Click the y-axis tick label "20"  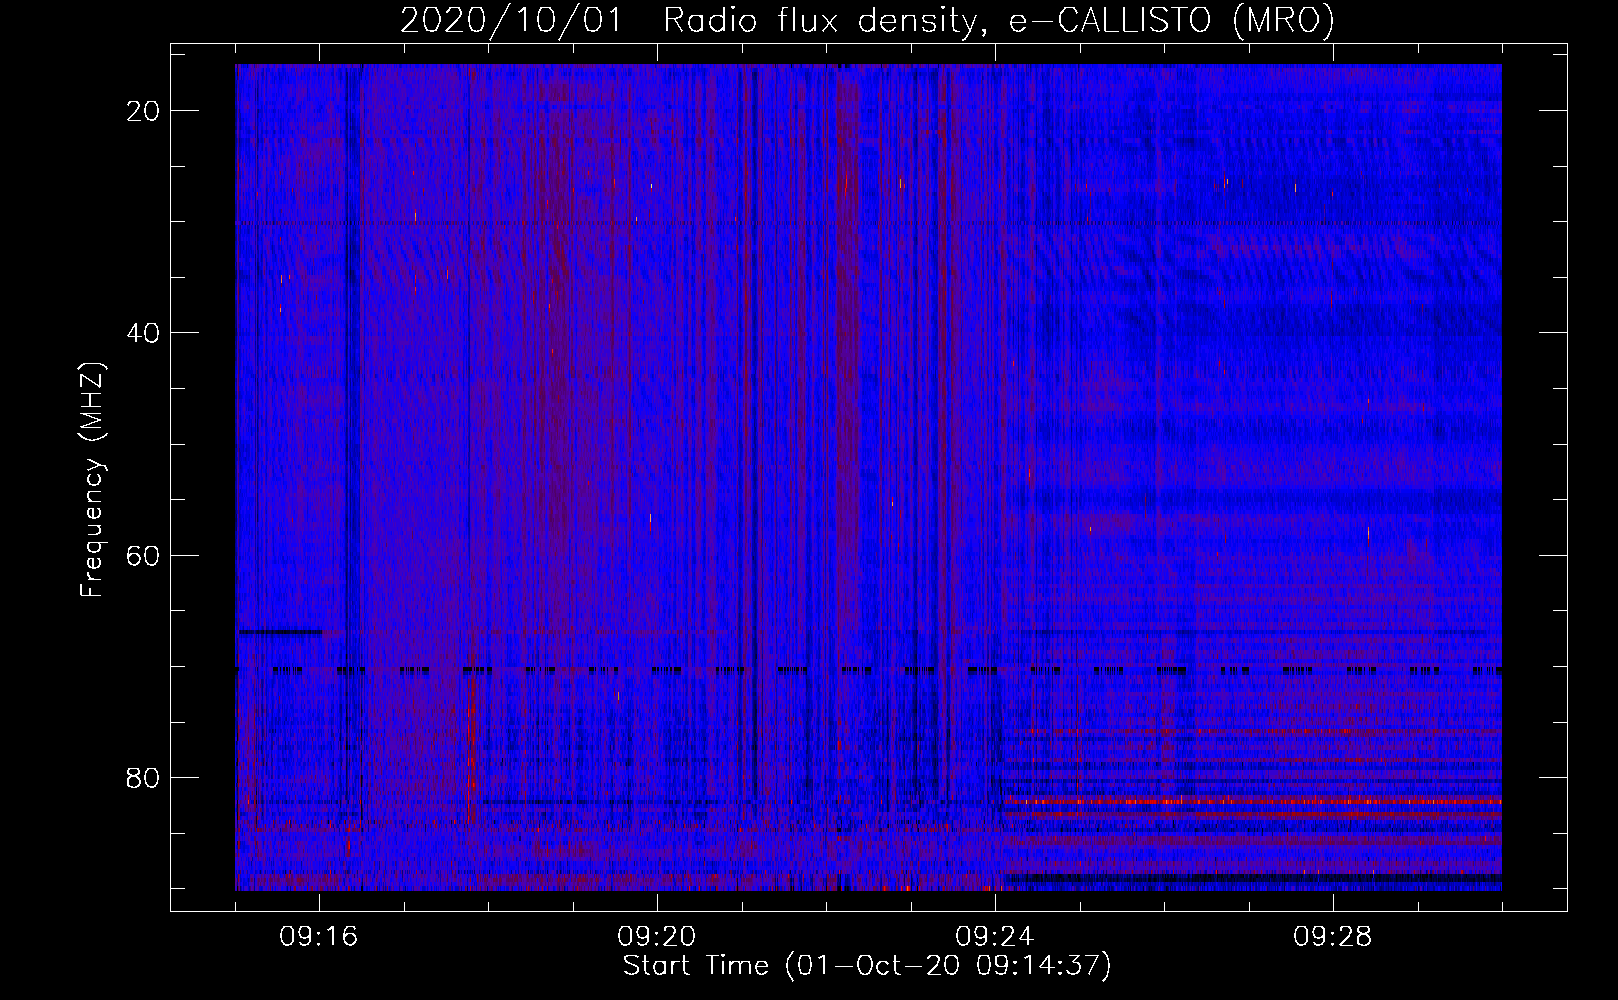[x=144, y=111]
